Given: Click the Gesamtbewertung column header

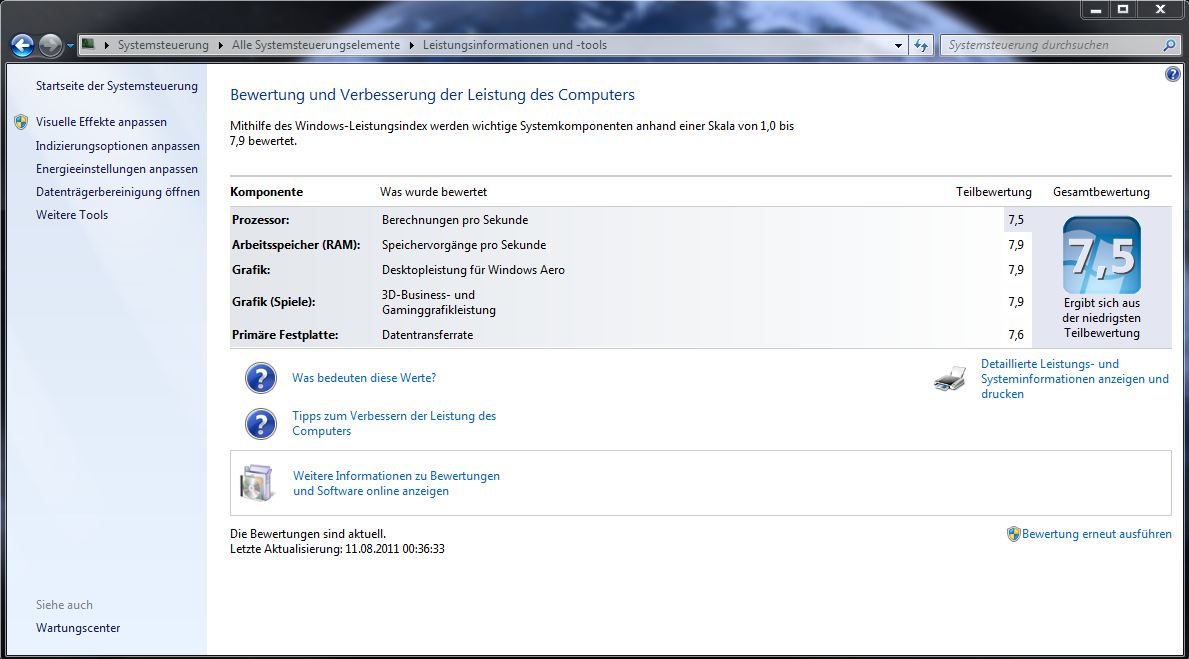Looking at the screenshot, I should coord(1101,192).
